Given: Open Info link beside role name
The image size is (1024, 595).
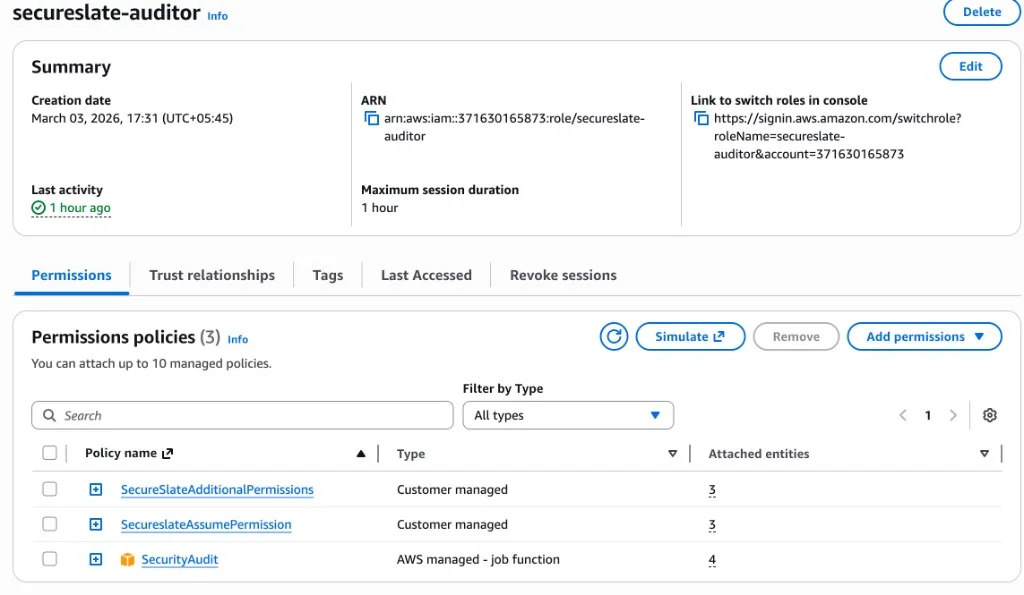Looking at the screenshot, I should 217,16.
